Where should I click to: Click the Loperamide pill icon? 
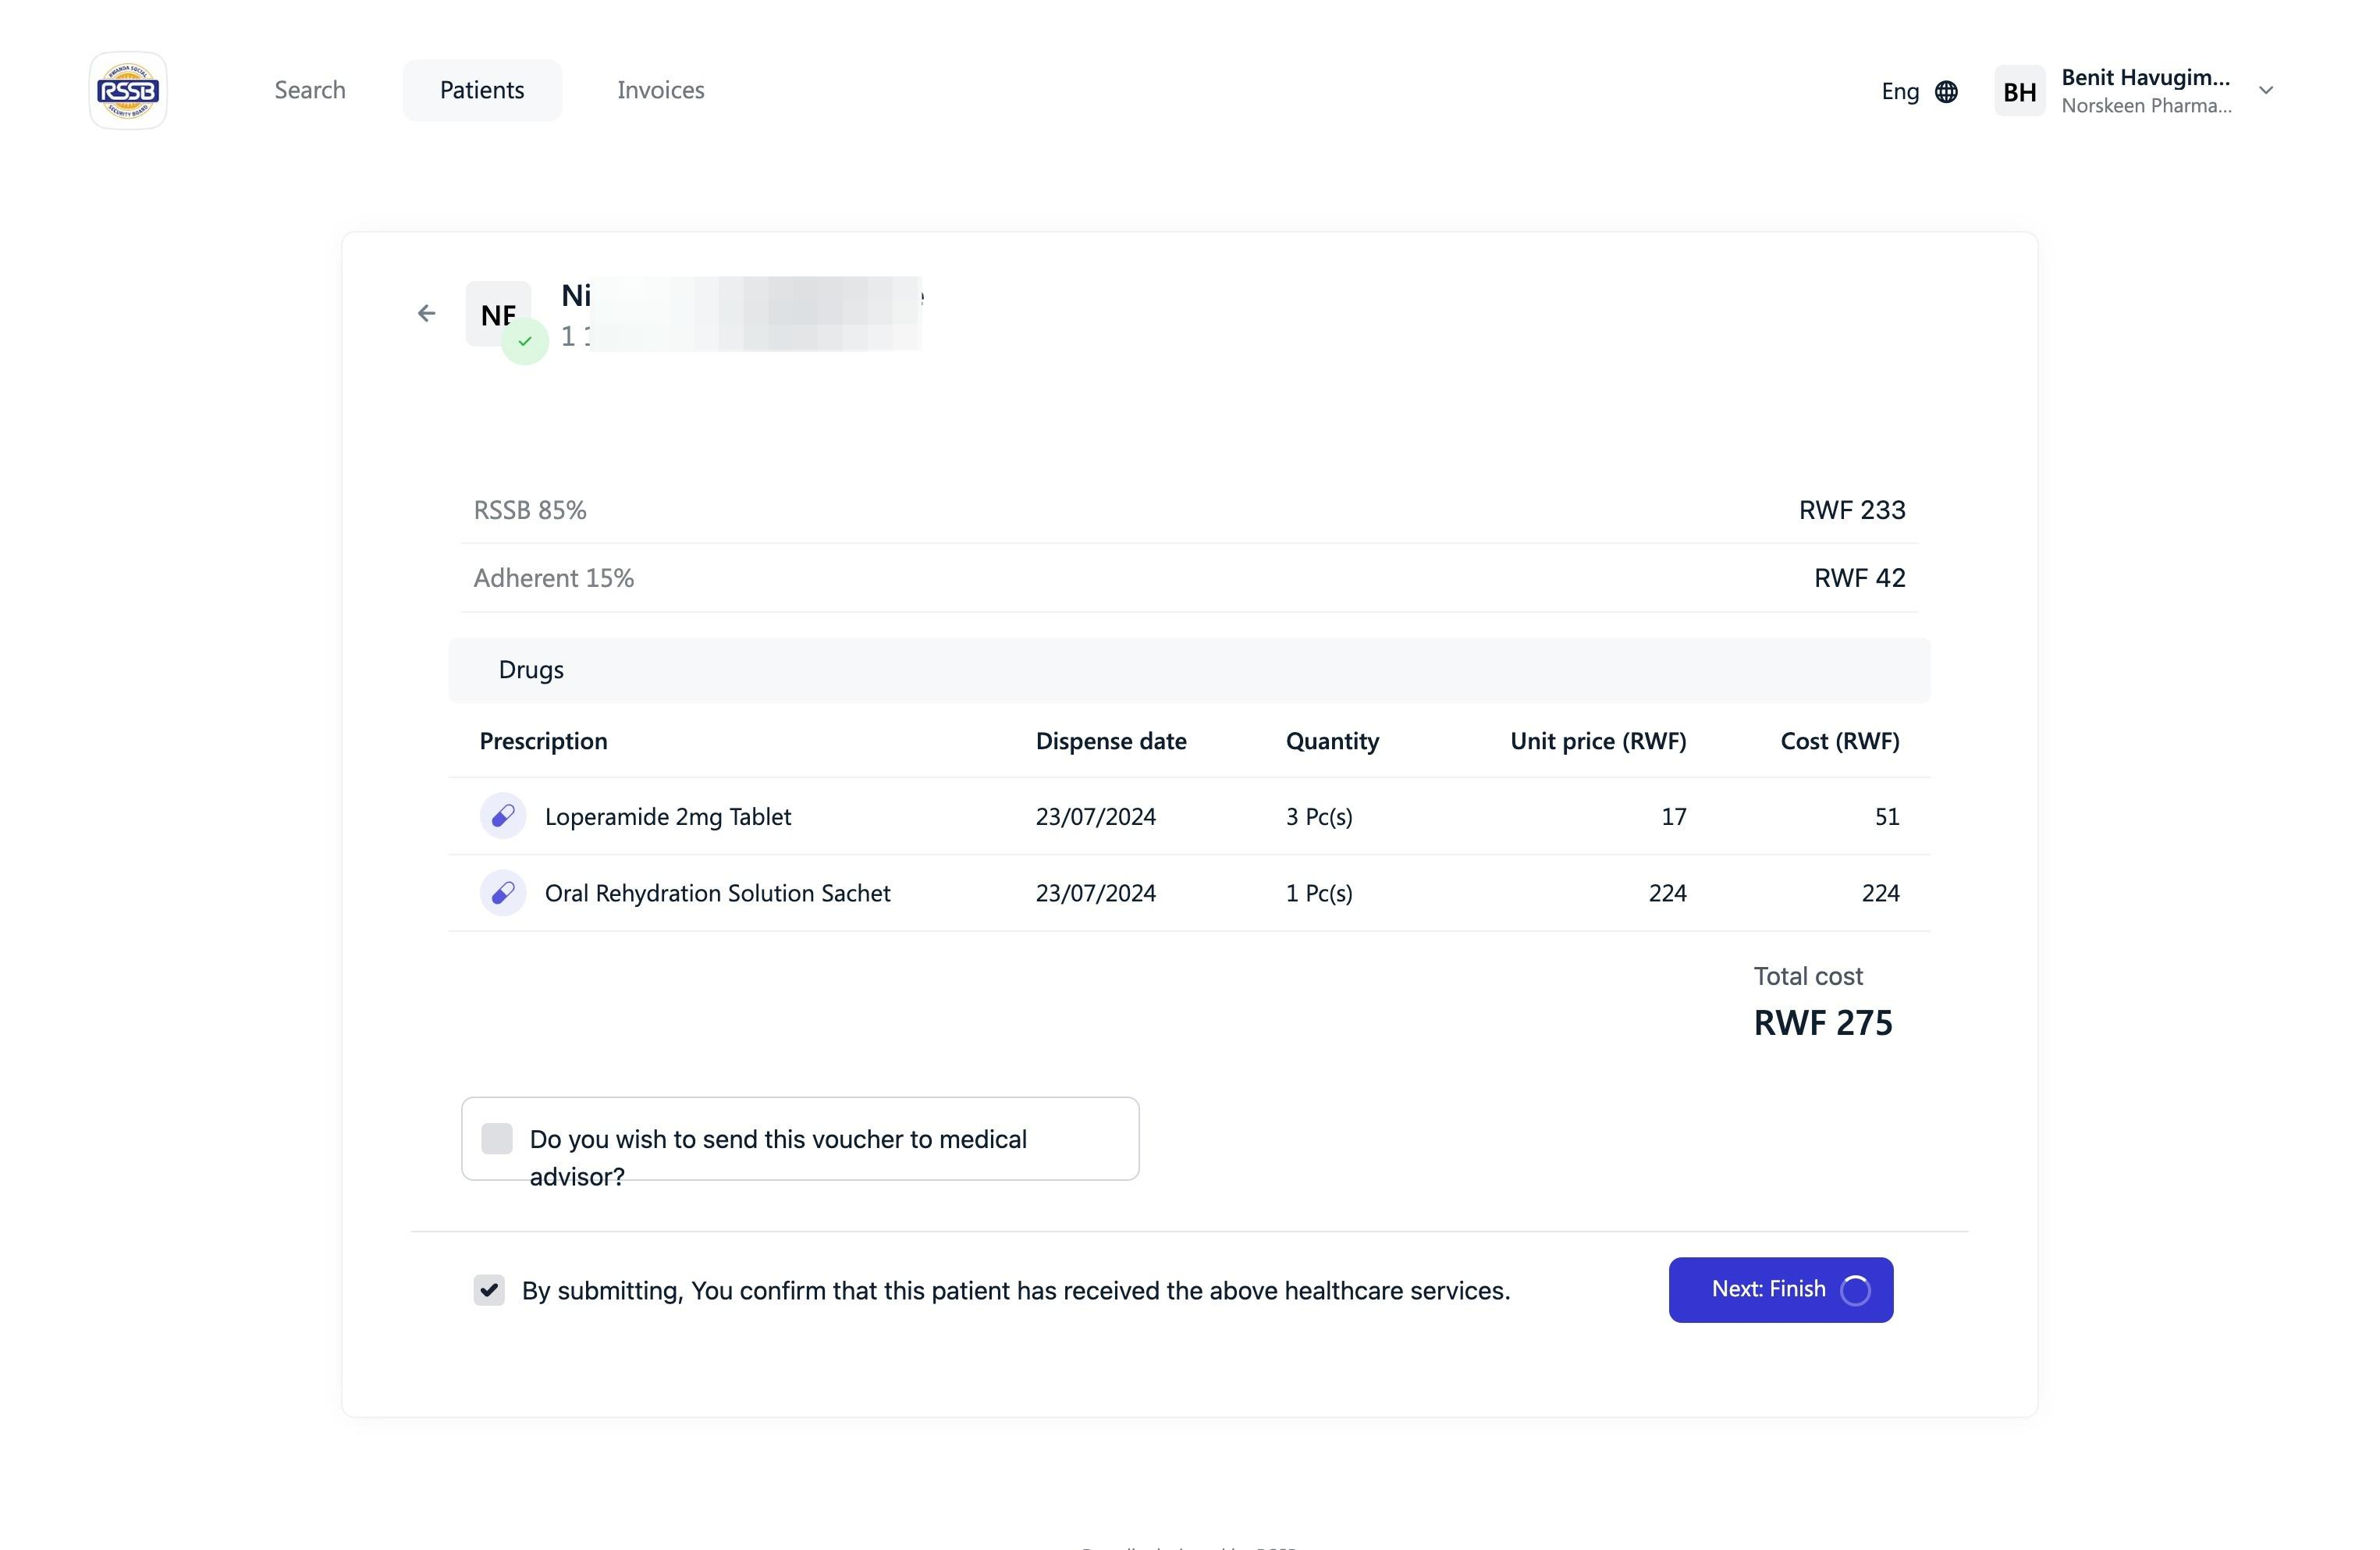[x=503, y=816]
